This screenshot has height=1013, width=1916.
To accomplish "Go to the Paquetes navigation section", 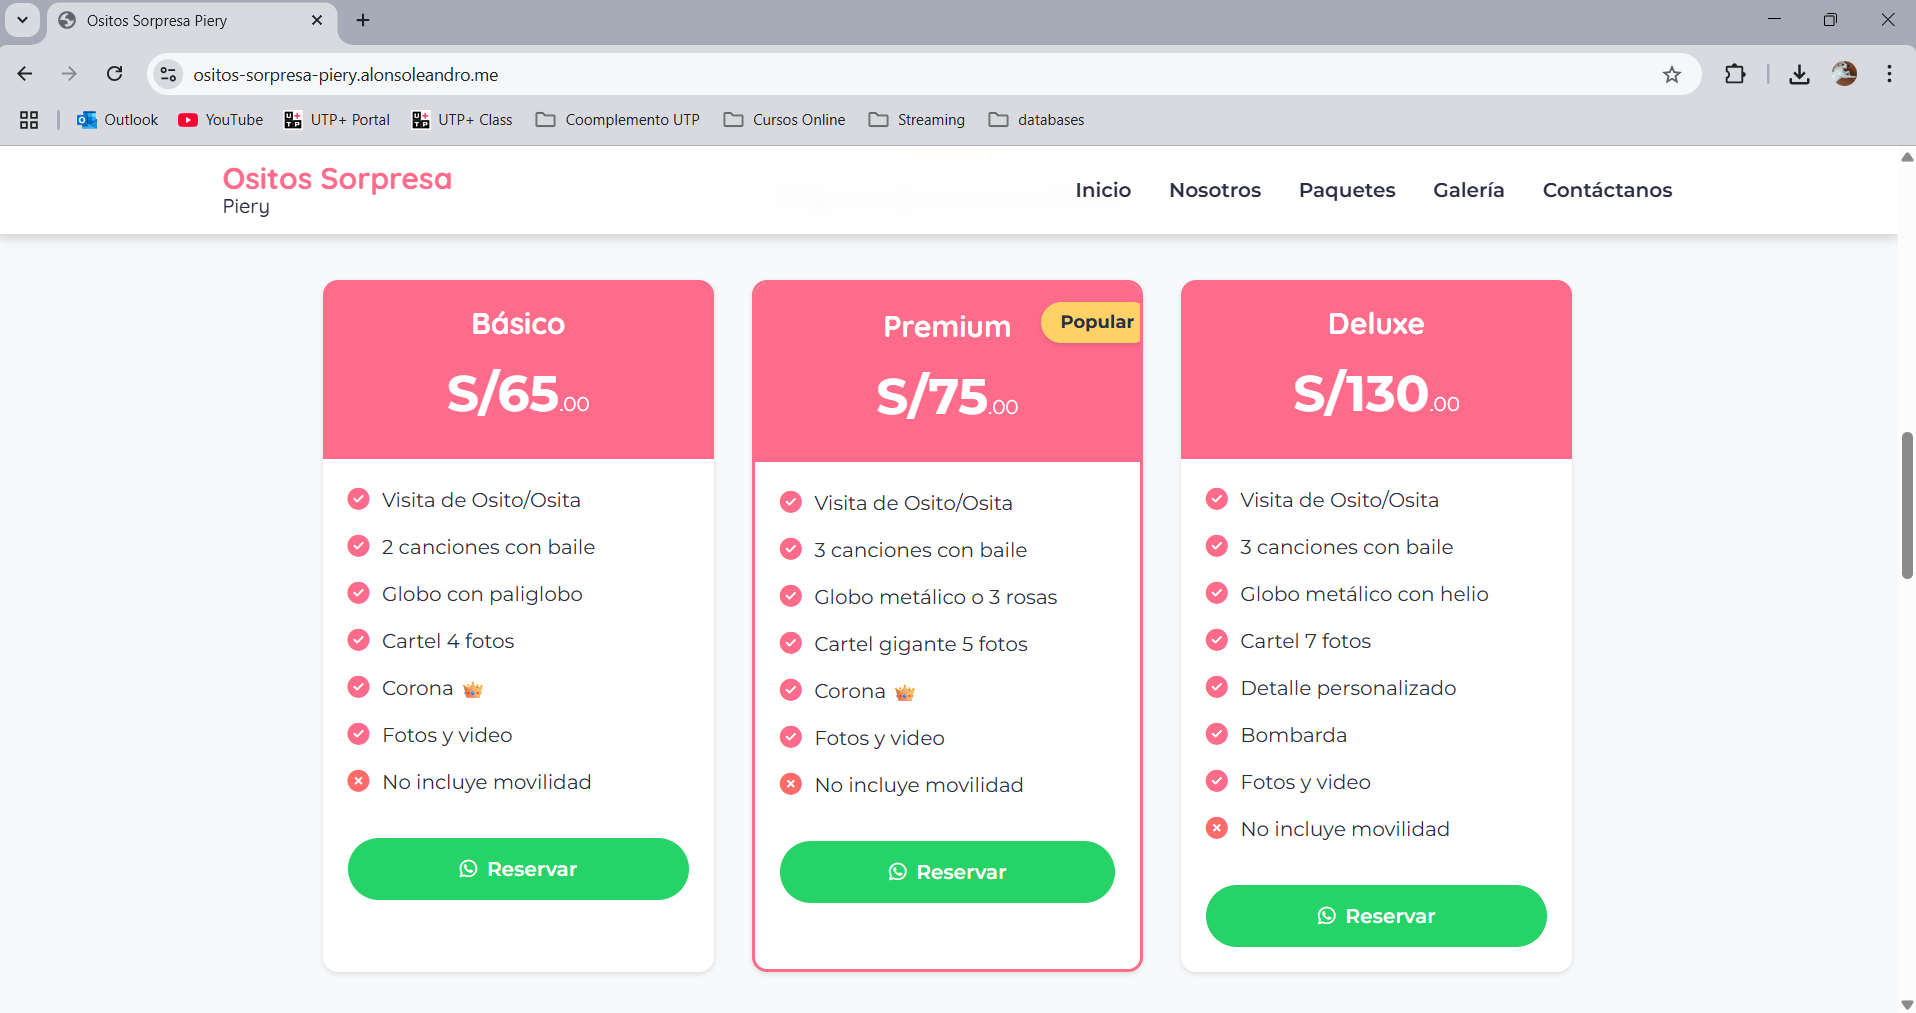I will click(1346, 190).
